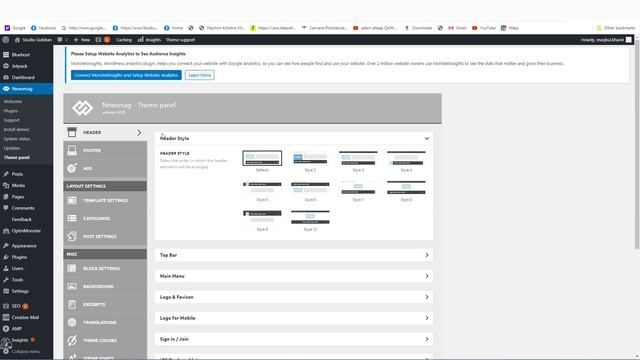Open Theme support admin bar link
This screenshot has height=360, width=640.
pyautogui.click(x=180, y=40)
